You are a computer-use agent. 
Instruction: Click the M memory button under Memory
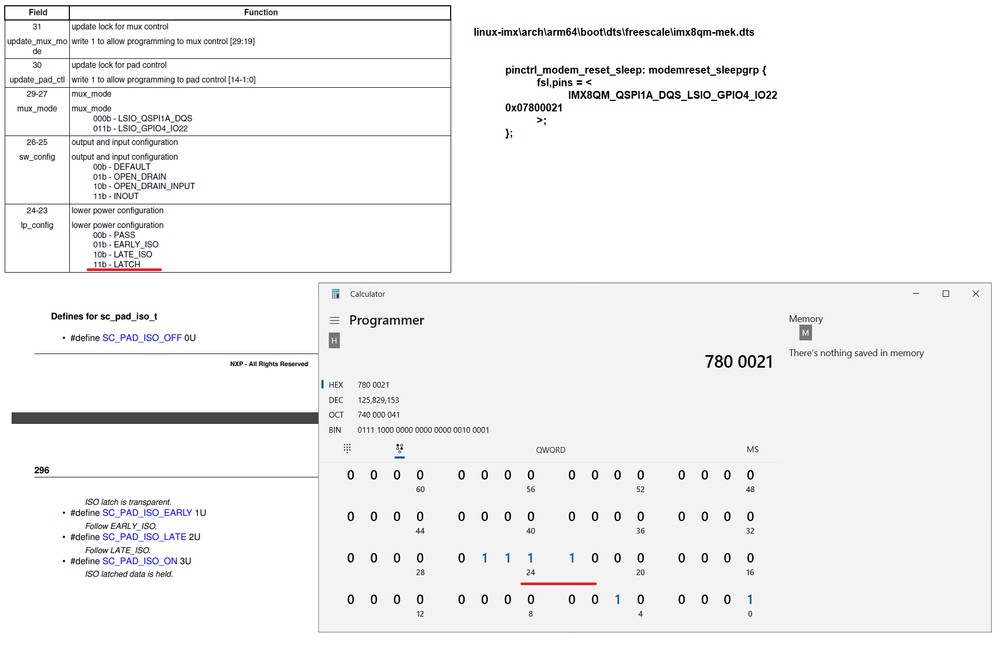pos(805,332)
